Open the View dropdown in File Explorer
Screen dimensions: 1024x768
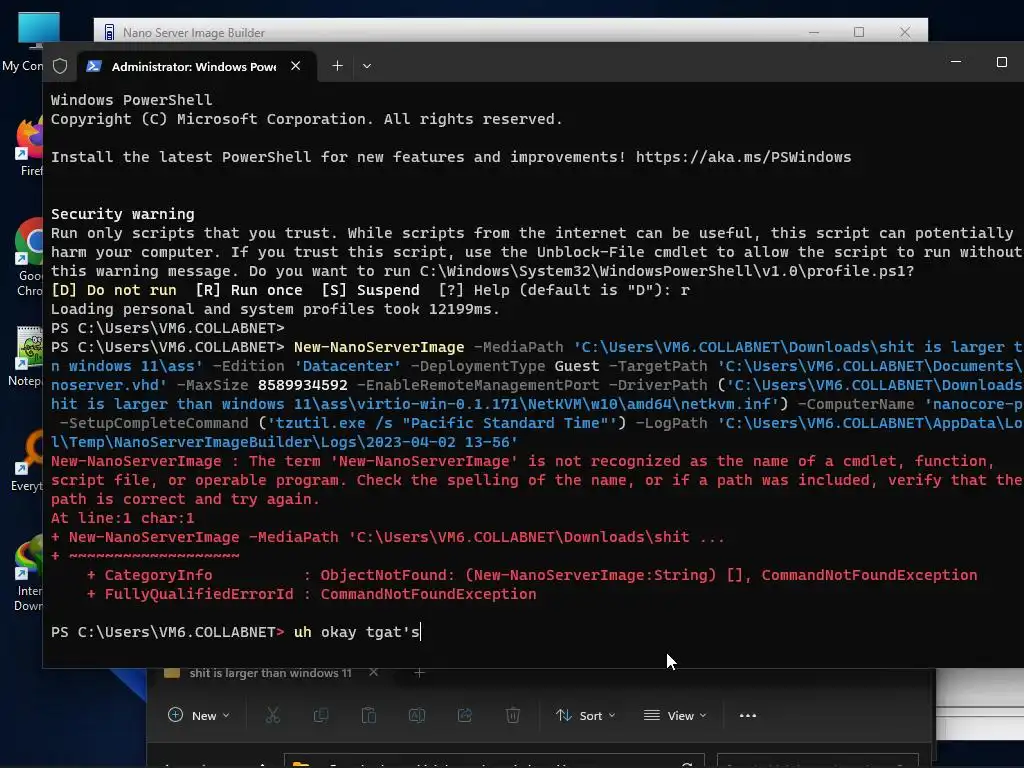[x=675, y=715]
